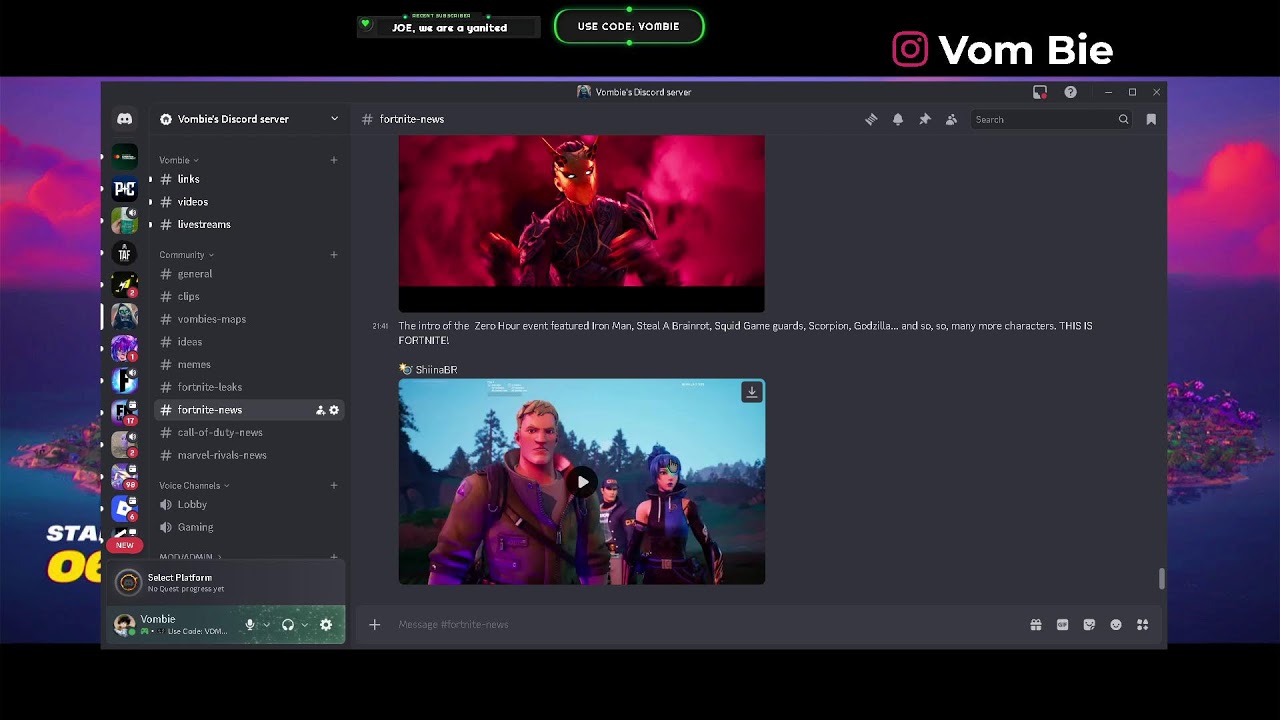The width and height of the screenshot is (1280, 720).
Task: Open the GIF picker
Action: 1062,625
